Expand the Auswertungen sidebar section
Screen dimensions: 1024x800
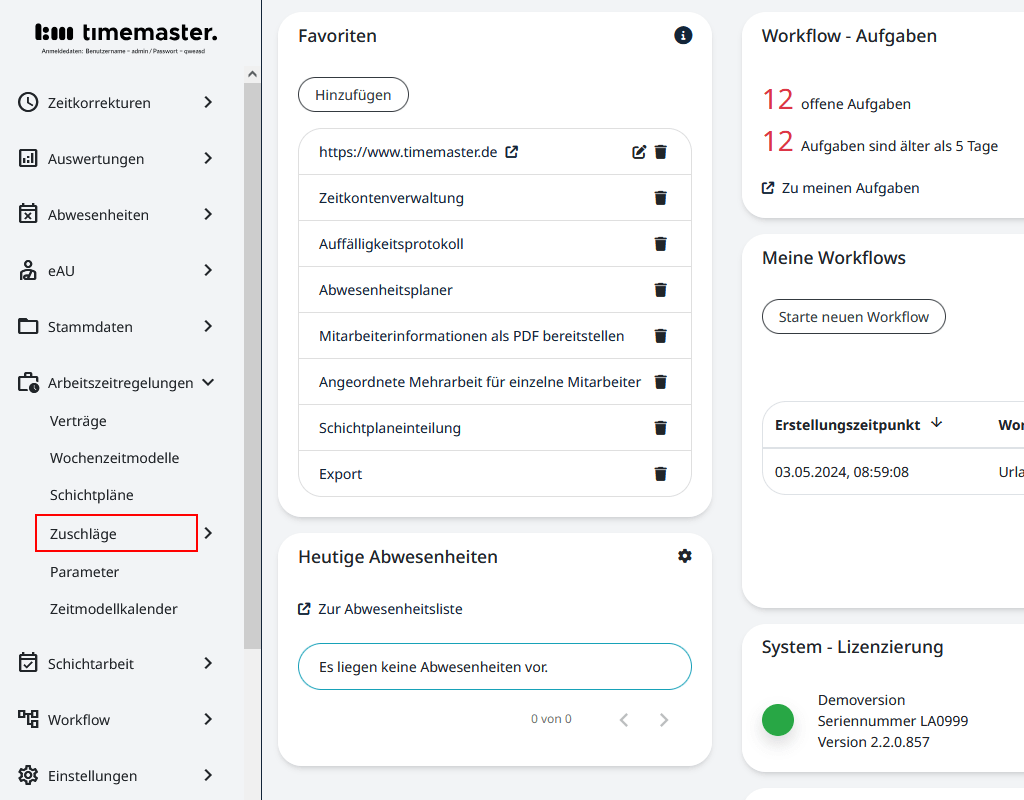point(208,158)
